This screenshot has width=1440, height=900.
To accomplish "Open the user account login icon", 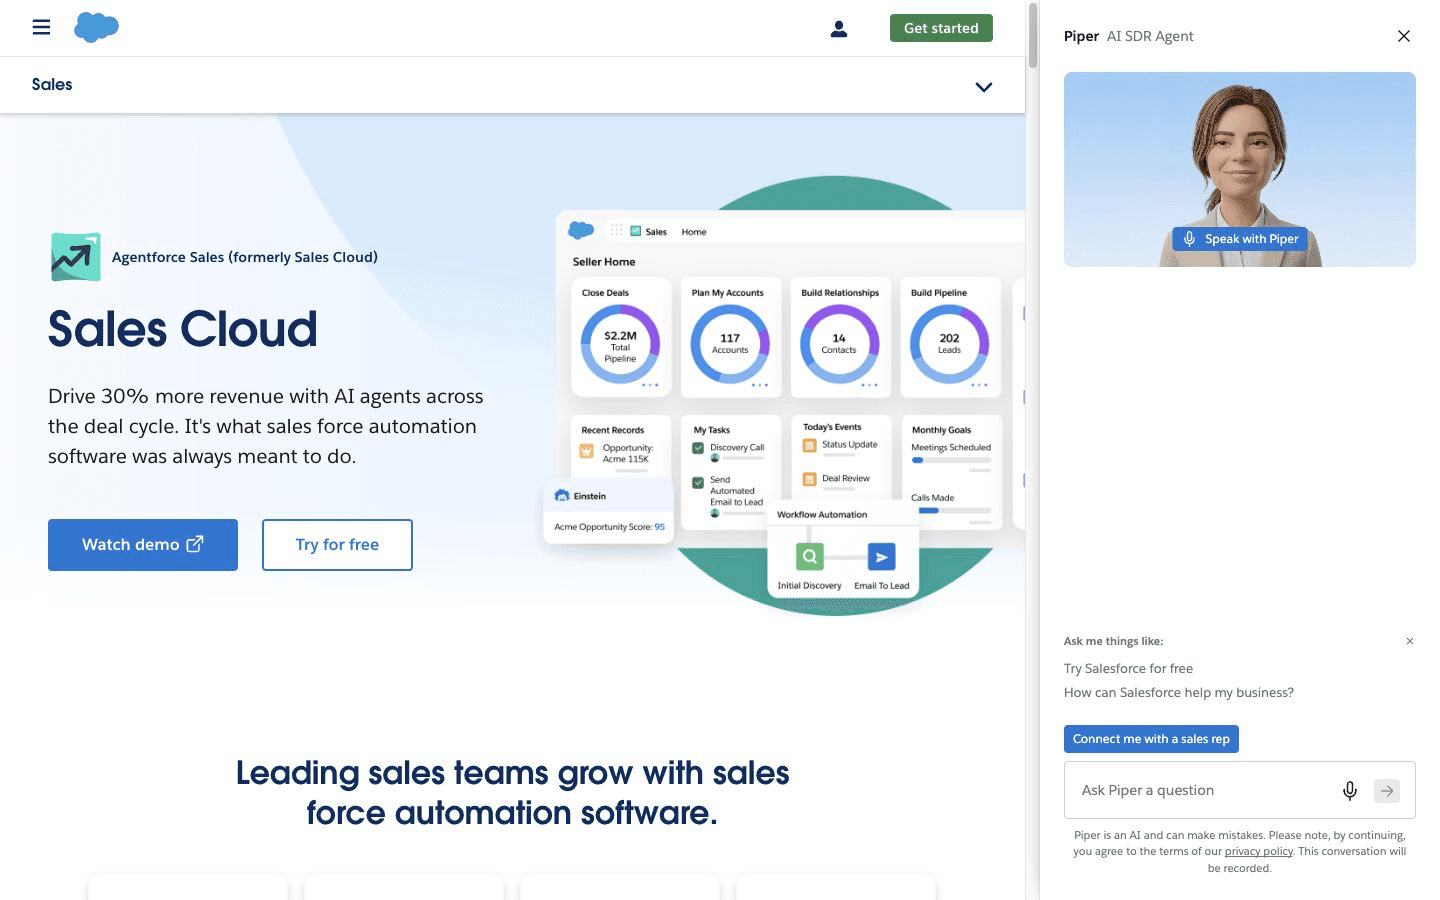I will 839,29.
